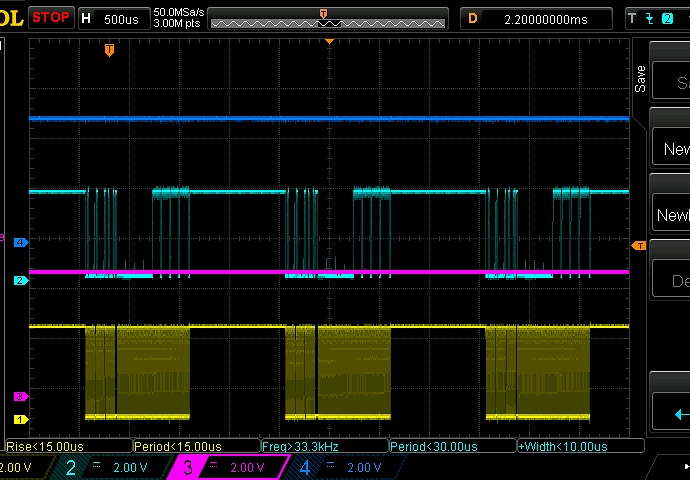Image resolution: width=690 pixels, height=480 pixels.
Task: Click the channel 4 2.00 V scale readout
Action: (364, 468)
